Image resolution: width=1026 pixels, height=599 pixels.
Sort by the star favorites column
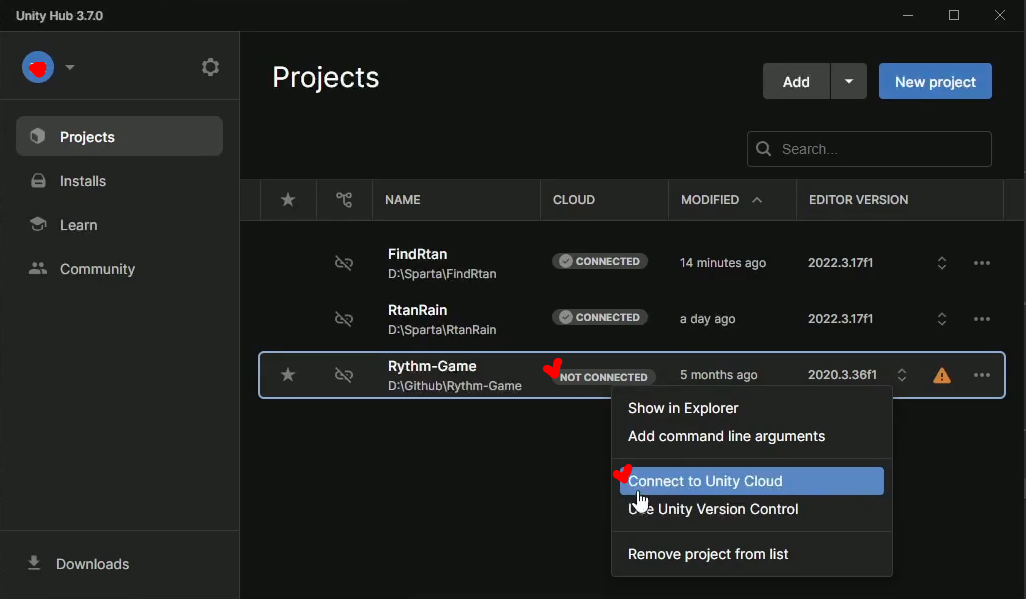click(x=288, y=200)
